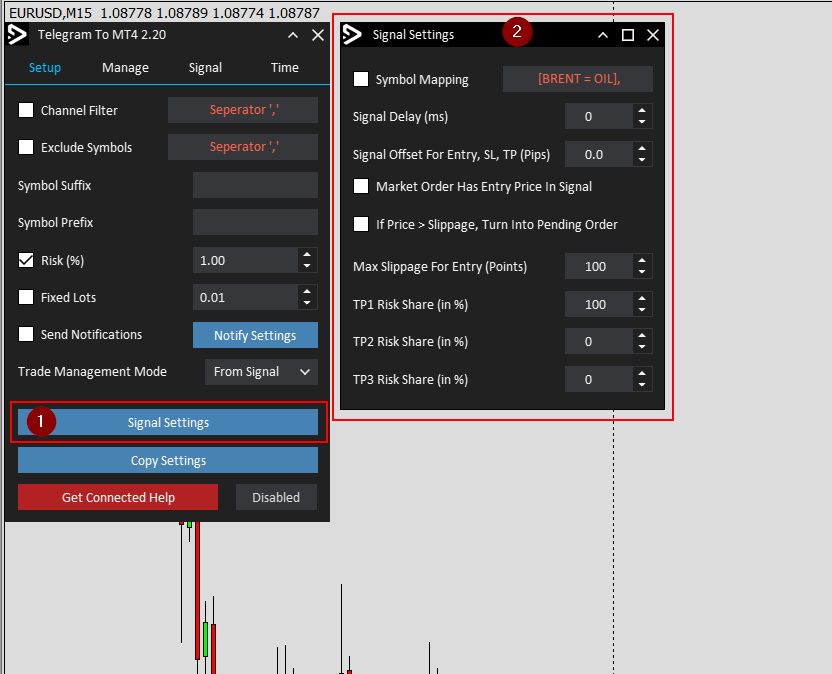
Task: Click the Max Slippage For Entry value field
Action: 599,266
